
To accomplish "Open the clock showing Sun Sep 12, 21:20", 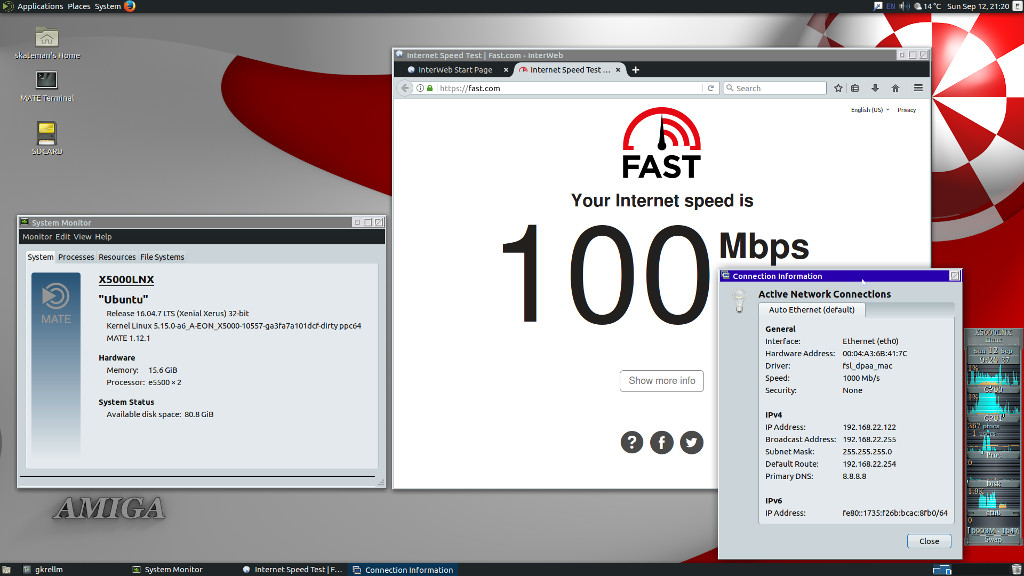I will 978,6.
